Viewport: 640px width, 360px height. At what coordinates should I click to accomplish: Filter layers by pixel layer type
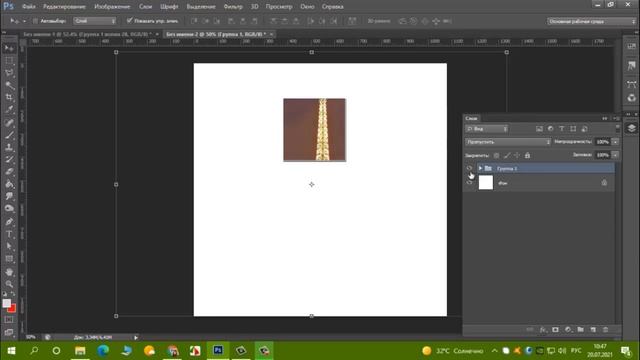pyautogui.click(x=539, y=129)
